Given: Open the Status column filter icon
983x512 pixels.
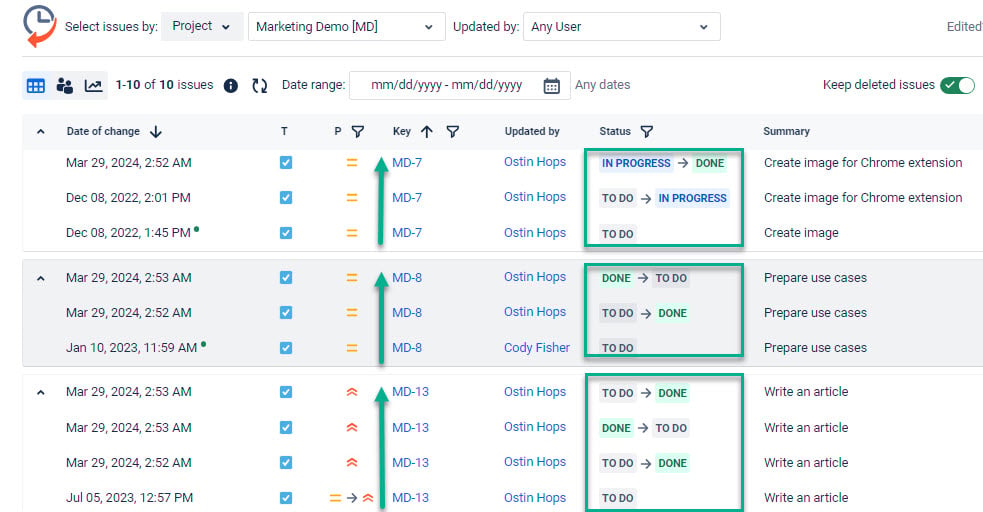Looking at the screenshot, I should coord(646,132).
